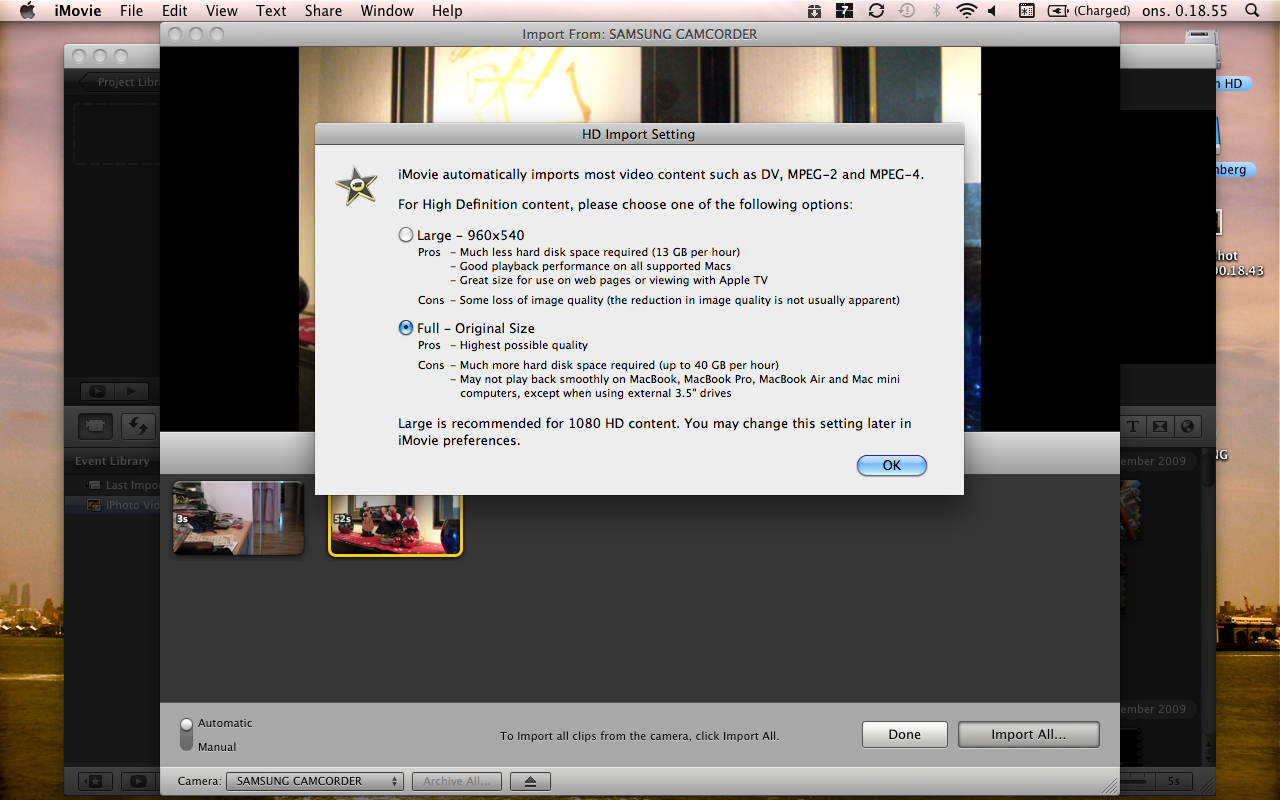Image resolution: width=1280 pixels, height=800 pixels.
Task: Select the Full Original Size radio option
Action: tap(405, 327)
